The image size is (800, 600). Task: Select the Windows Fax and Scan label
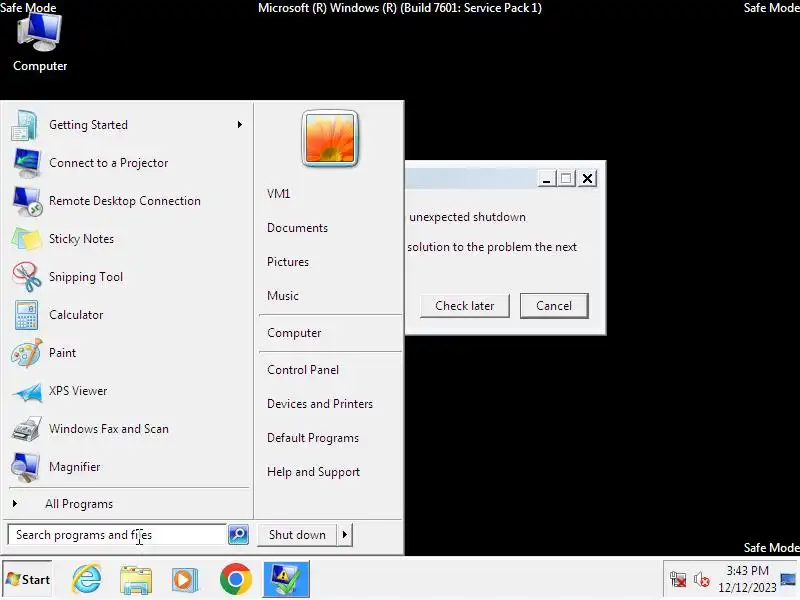(109, 429)
